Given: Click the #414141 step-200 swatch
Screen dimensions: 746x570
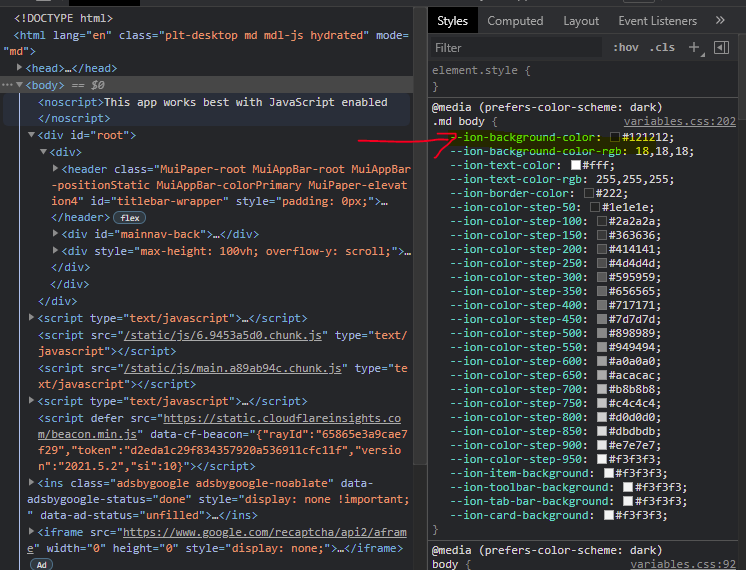Looking at the screenshot, I should tap(602, 249).
